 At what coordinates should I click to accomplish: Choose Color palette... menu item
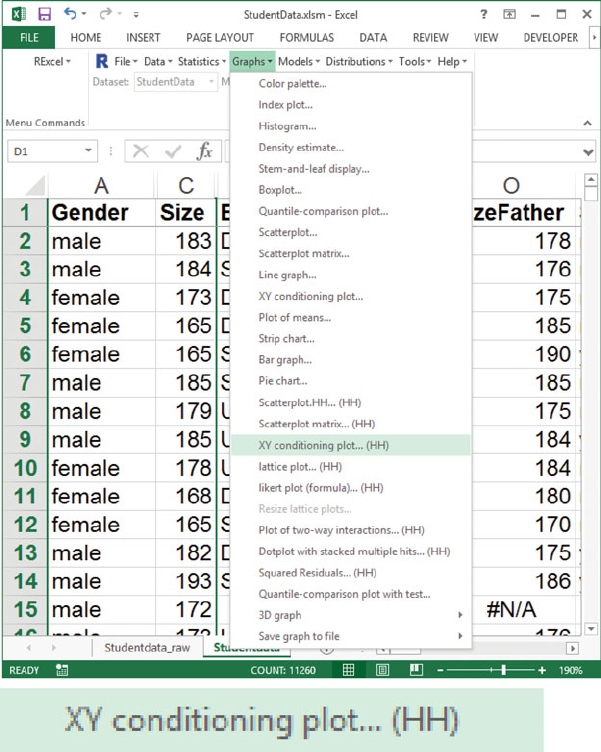point(351,83)
